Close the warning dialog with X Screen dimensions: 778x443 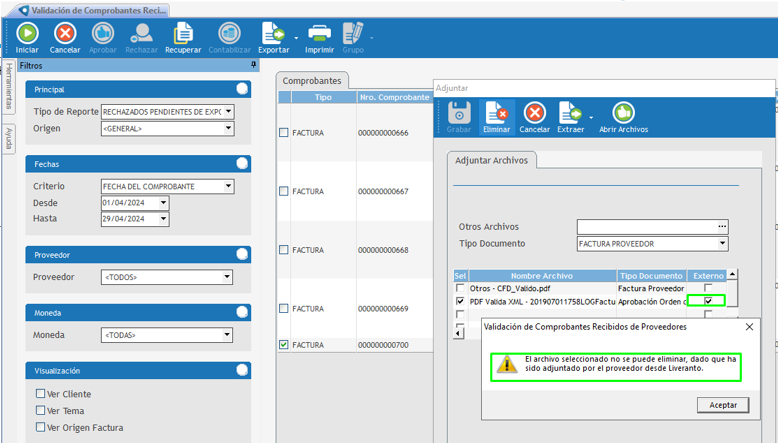point(749,326)
